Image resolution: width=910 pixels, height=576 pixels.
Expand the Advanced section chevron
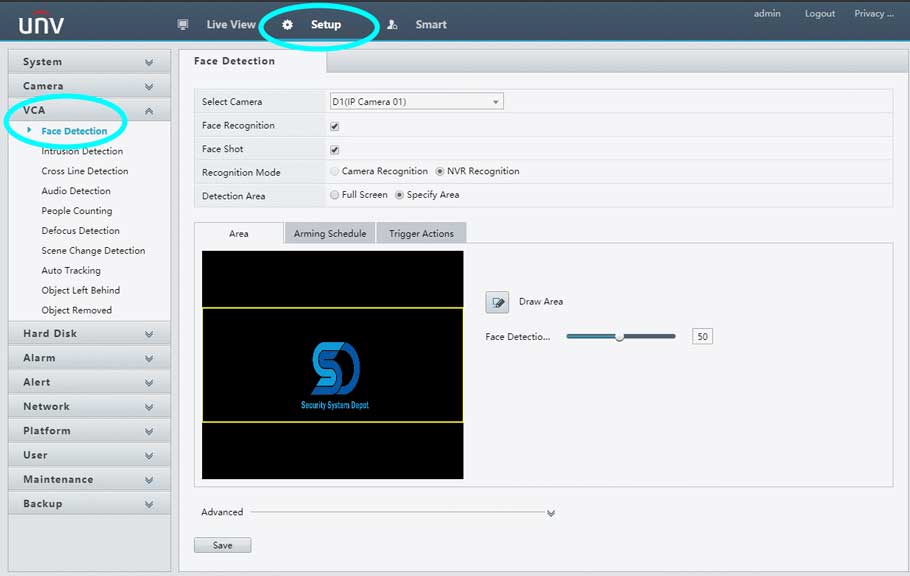pyautogui.click(x=550, y=513)
